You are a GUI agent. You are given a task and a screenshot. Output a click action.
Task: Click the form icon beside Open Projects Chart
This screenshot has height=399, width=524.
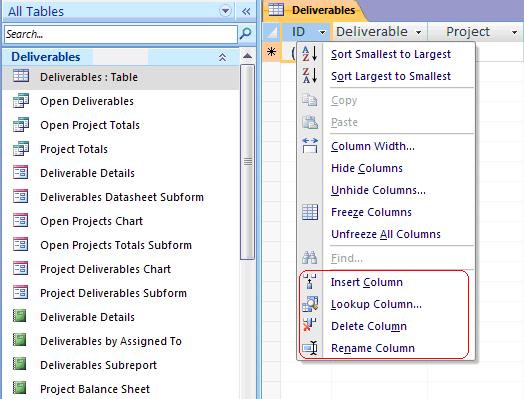click(x=20, y=221)
